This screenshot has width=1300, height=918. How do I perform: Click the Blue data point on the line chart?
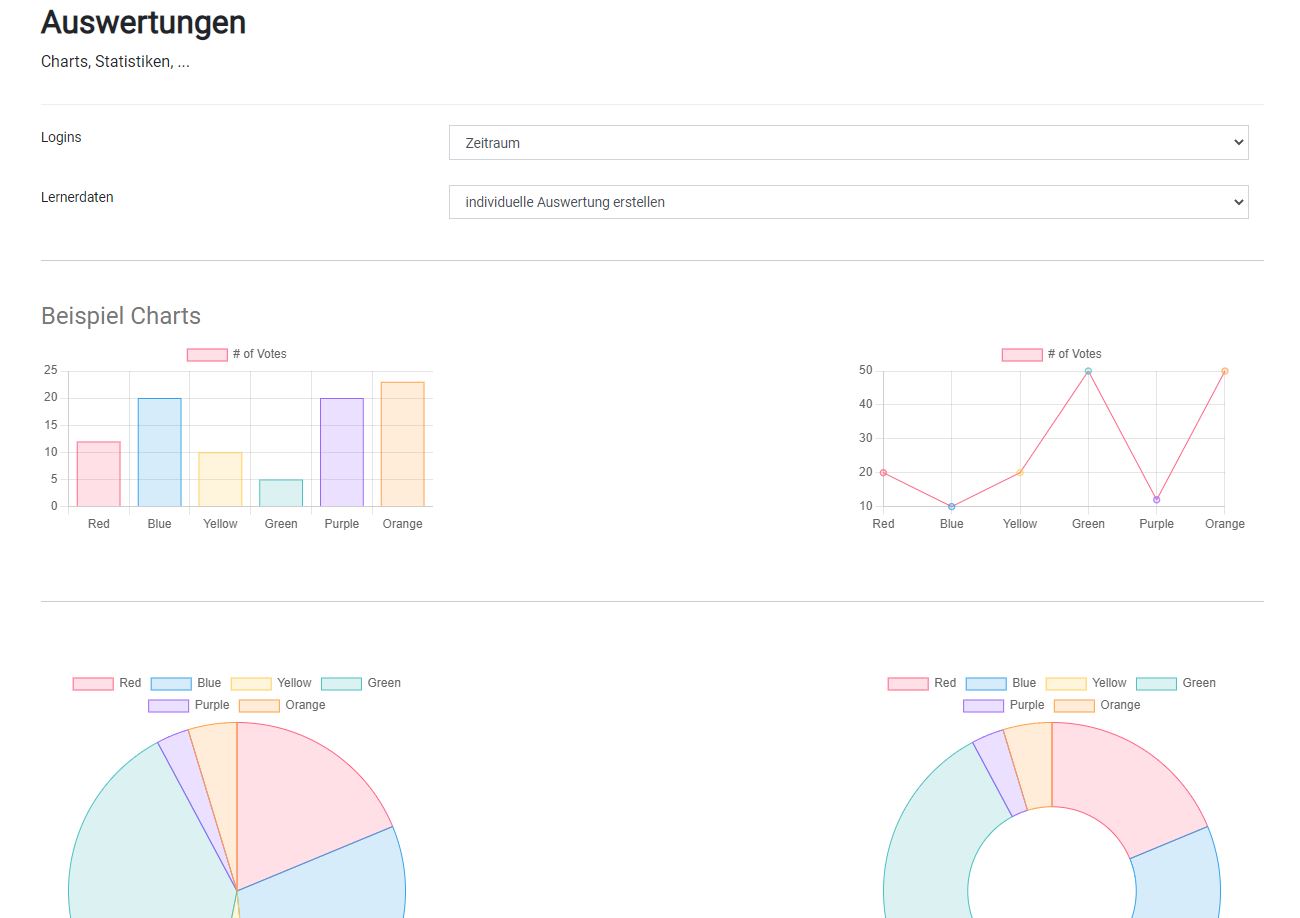951,506
